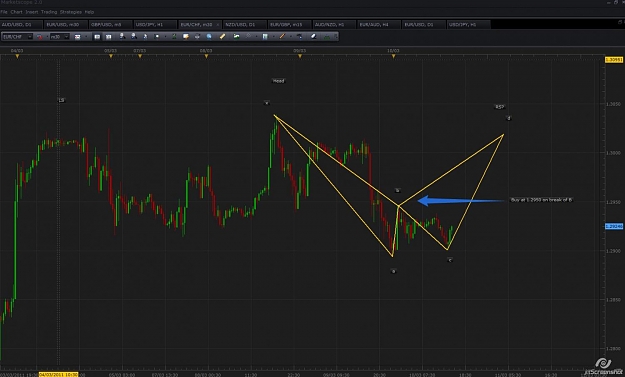The width and height of the screenshot is (625, 377).
Task: Switch to the NZD/USD, D1 chart tab
Action: point(244,25)
